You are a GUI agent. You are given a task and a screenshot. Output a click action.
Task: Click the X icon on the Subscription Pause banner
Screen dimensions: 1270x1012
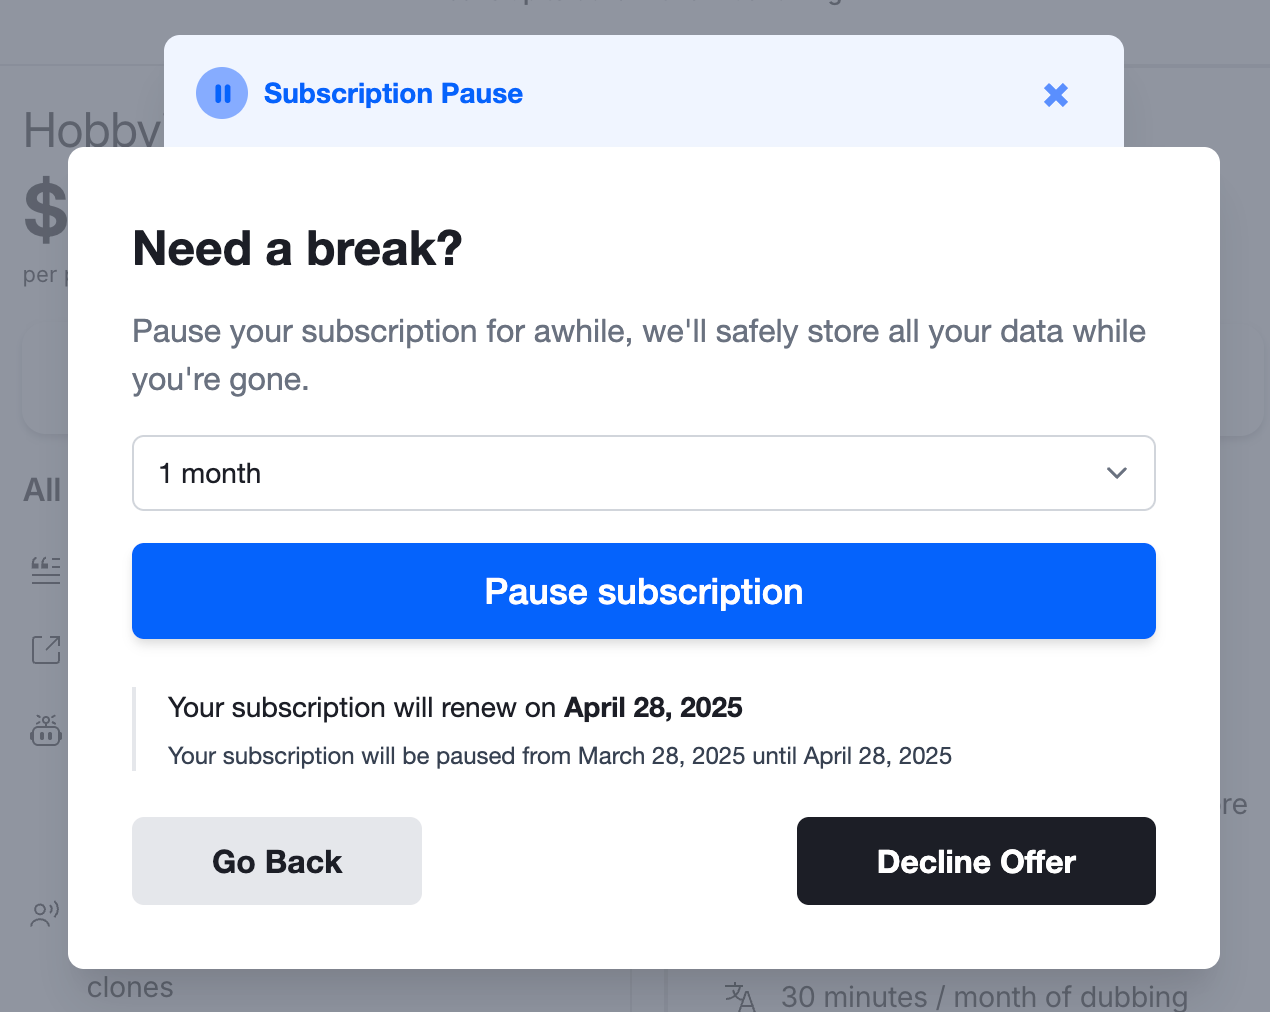coord(1055,94)
